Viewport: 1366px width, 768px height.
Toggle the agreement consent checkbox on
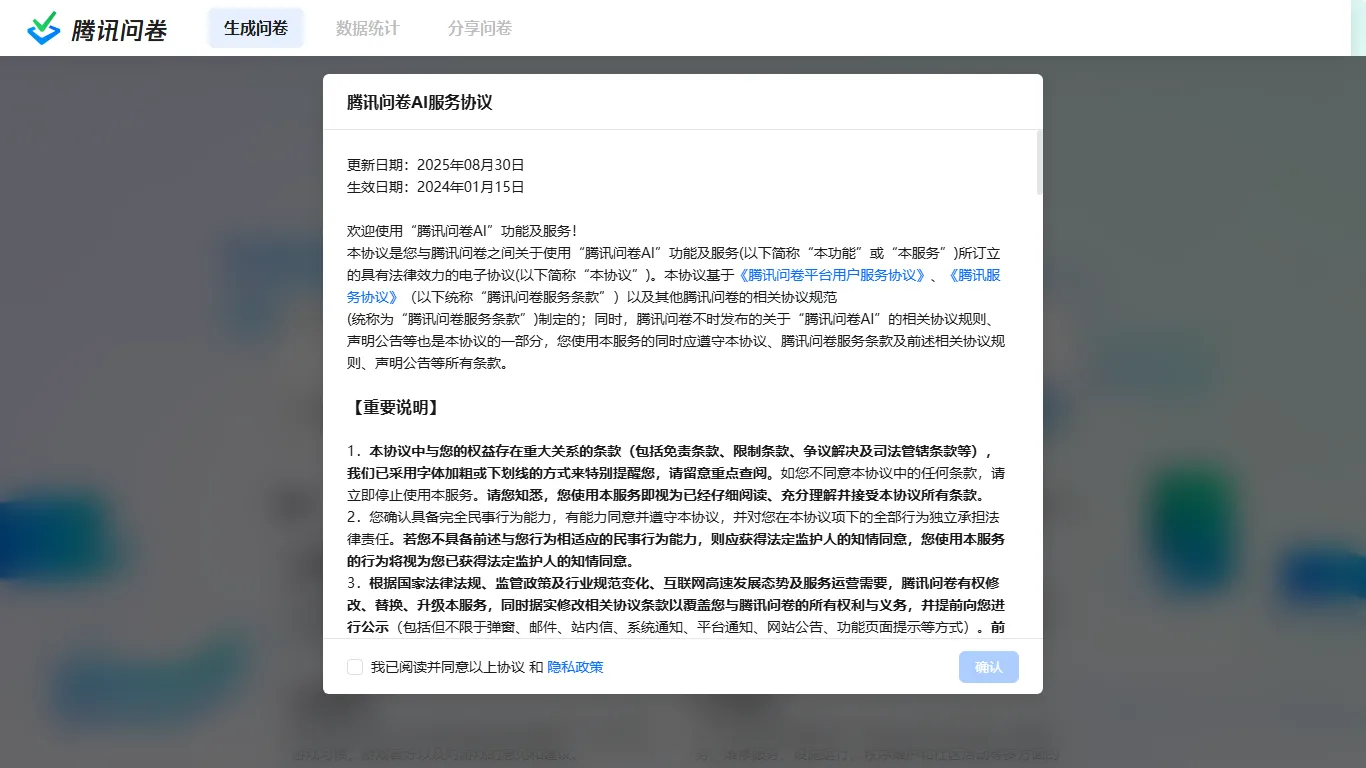point(355,666)
